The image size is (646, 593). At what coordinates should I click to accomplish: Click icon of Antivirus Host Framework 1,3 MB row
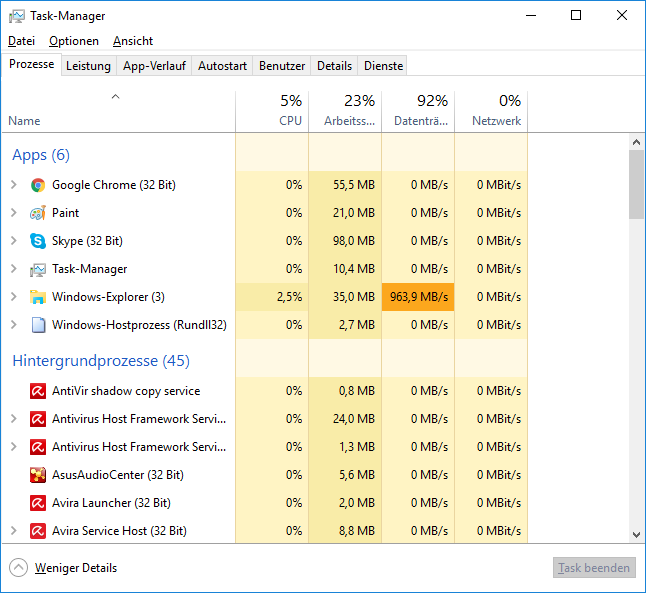pos(38,447)
